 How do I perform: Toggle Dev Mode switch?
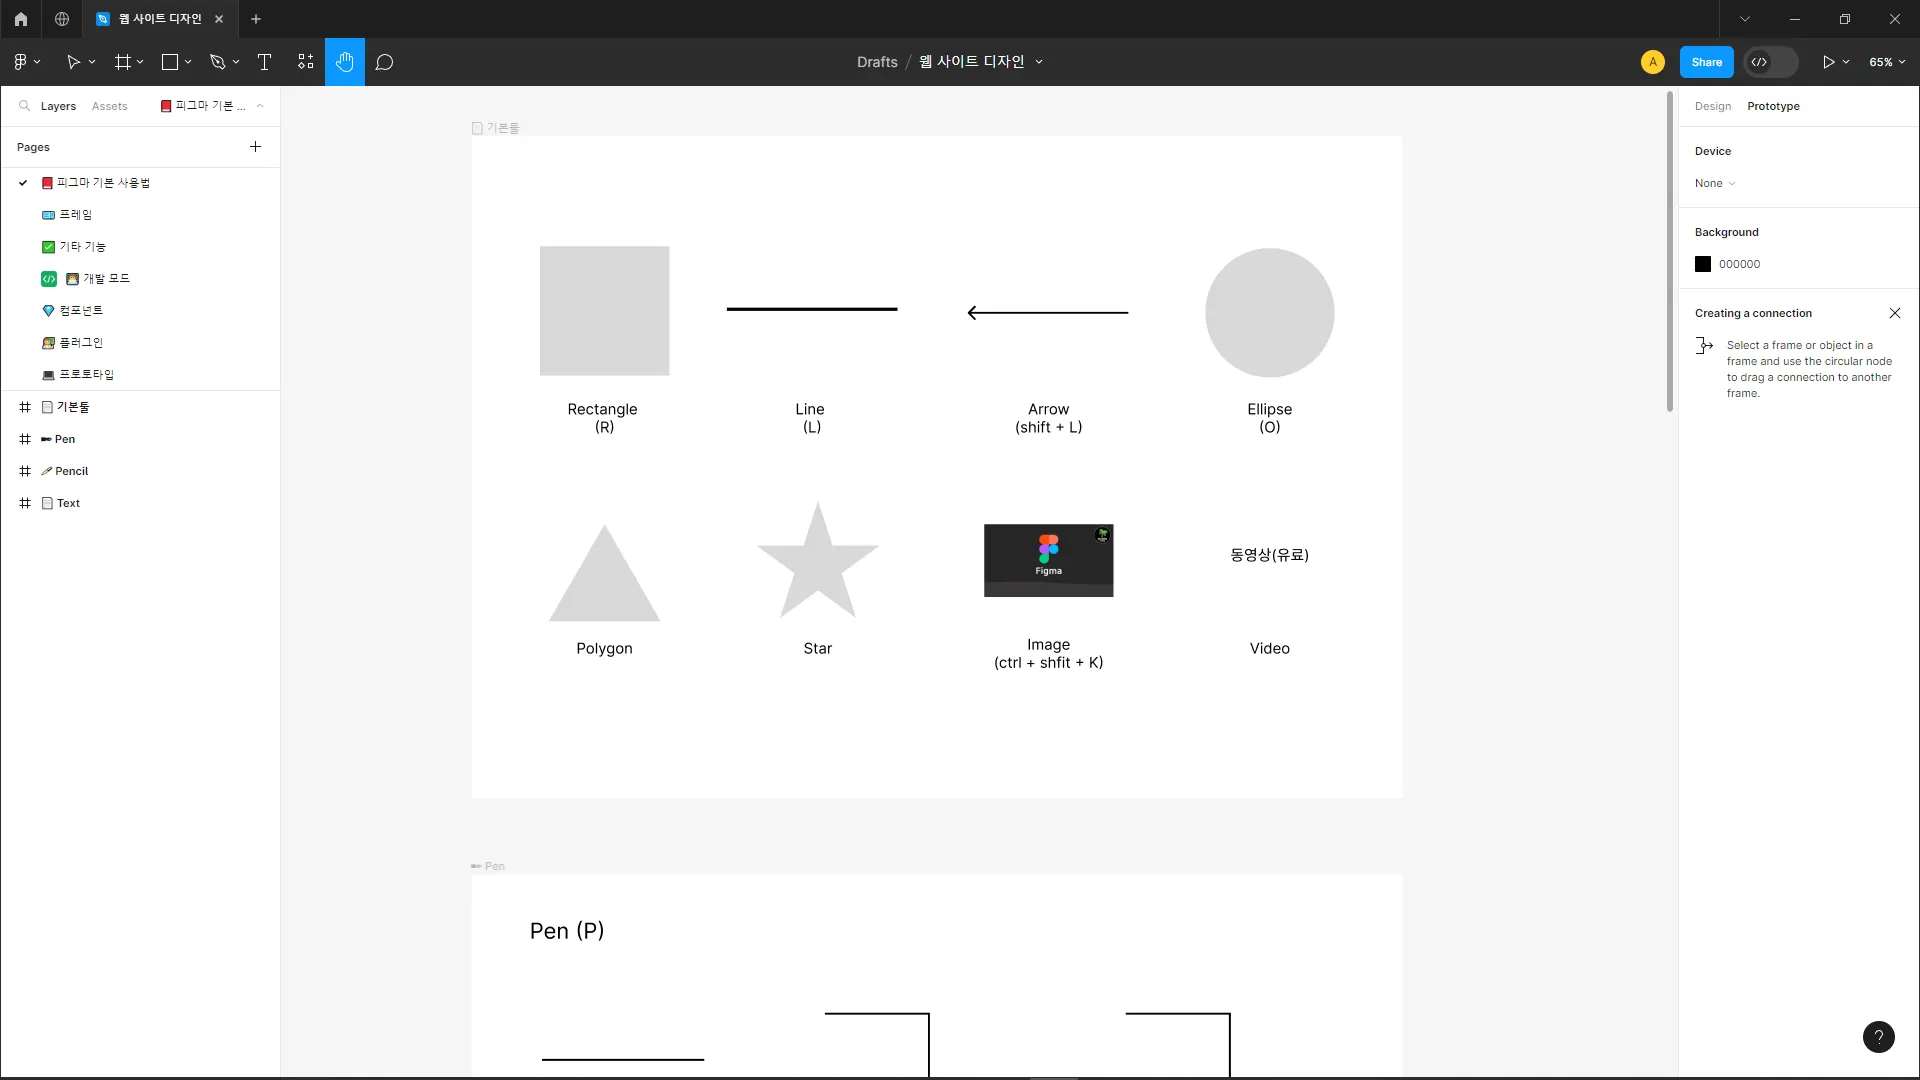tap(1771, 62)
